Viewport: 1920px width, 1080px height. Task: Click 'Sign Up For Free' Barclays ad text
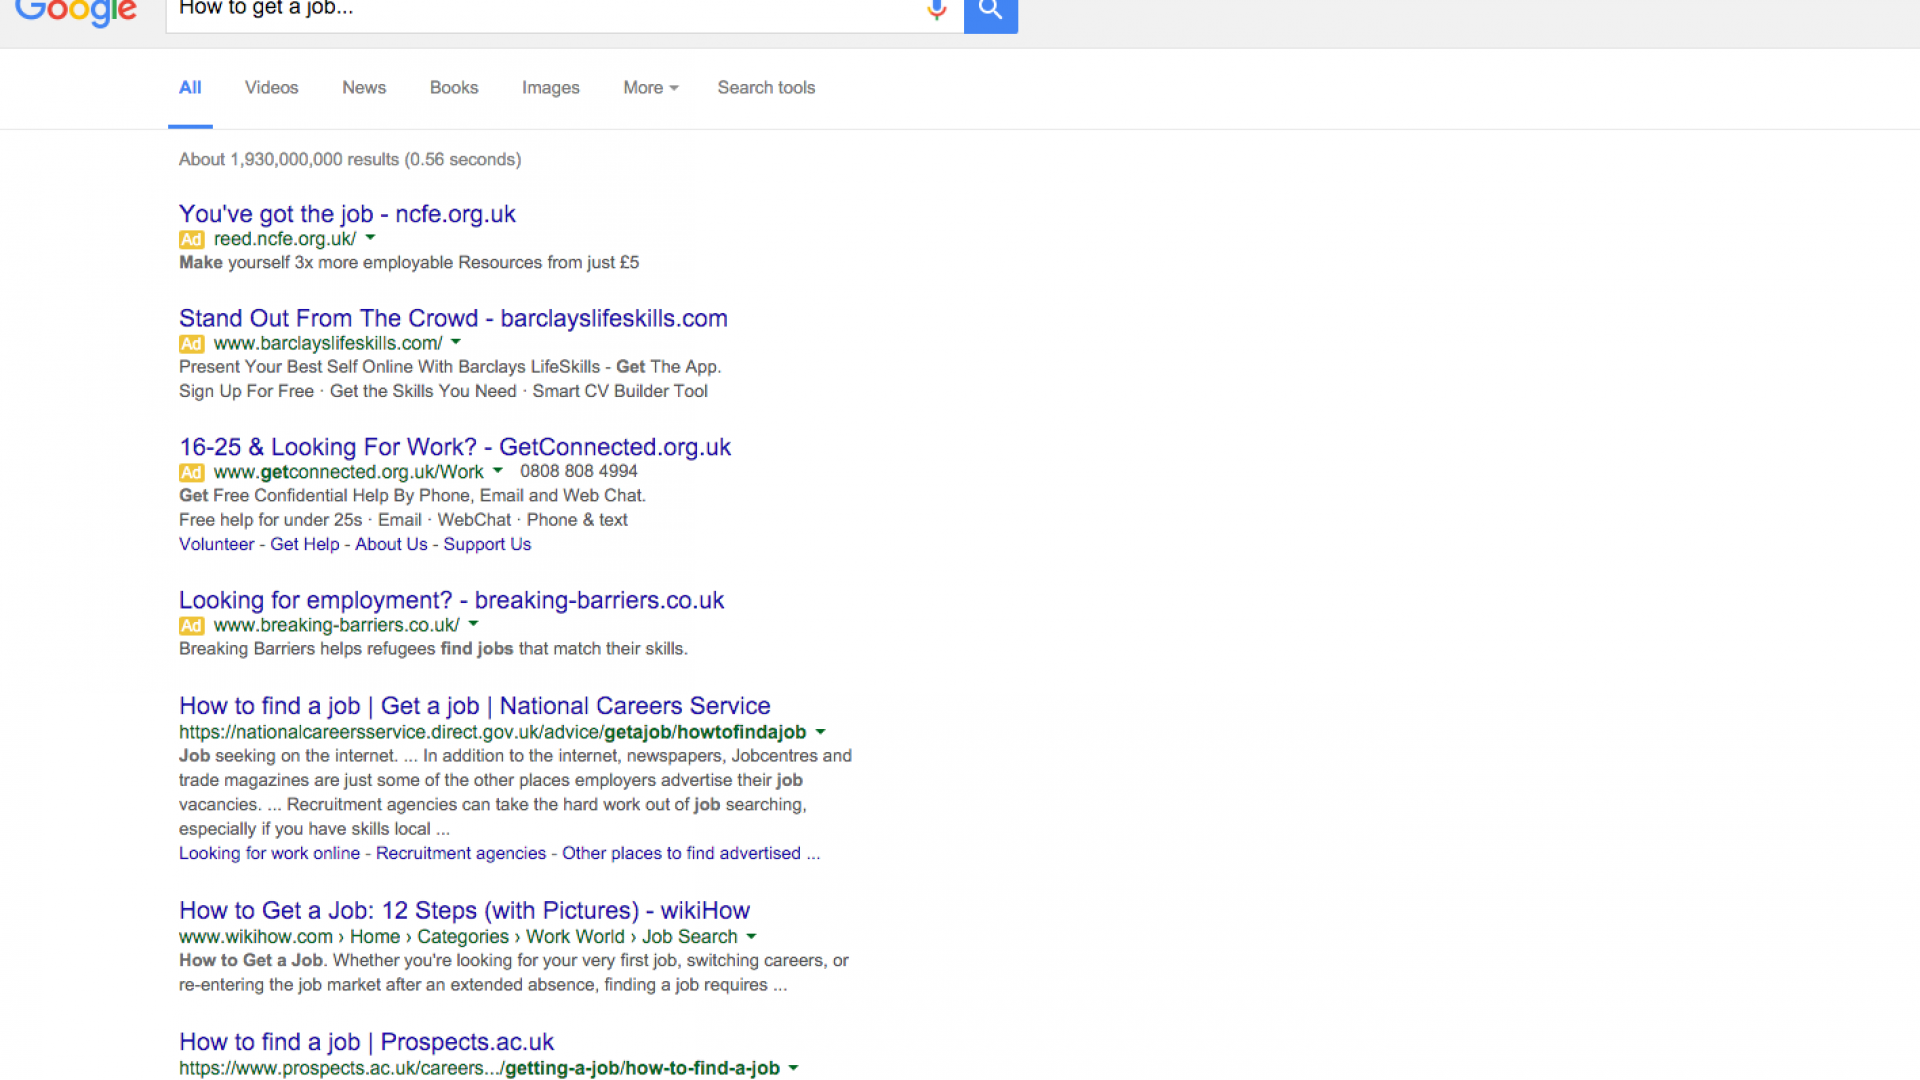(x=246, y=391)
